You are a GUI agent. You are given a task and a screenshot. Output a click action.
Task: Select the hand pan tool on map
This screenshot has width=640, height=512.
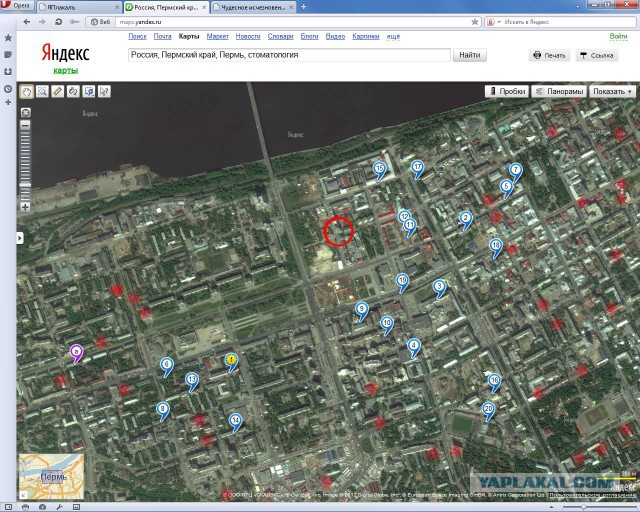[x=27, y=91]
